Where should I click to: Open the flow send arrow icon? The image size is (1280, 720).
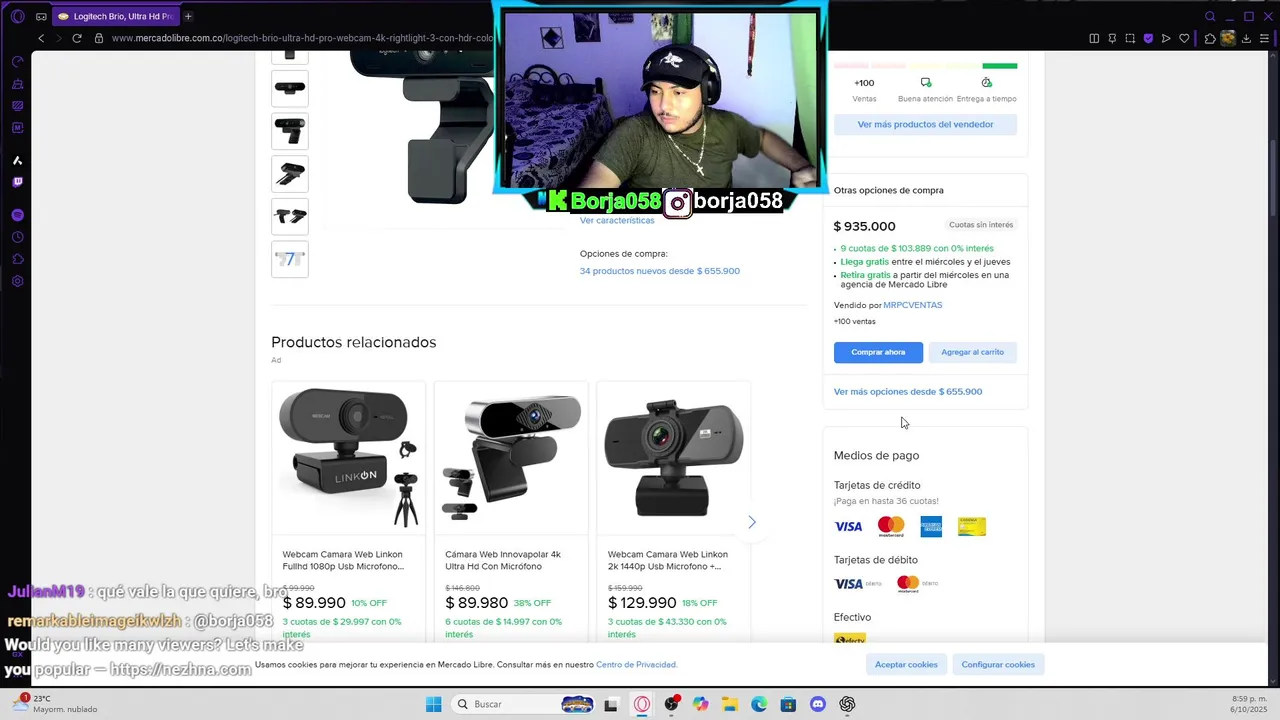pos(1166,38)
